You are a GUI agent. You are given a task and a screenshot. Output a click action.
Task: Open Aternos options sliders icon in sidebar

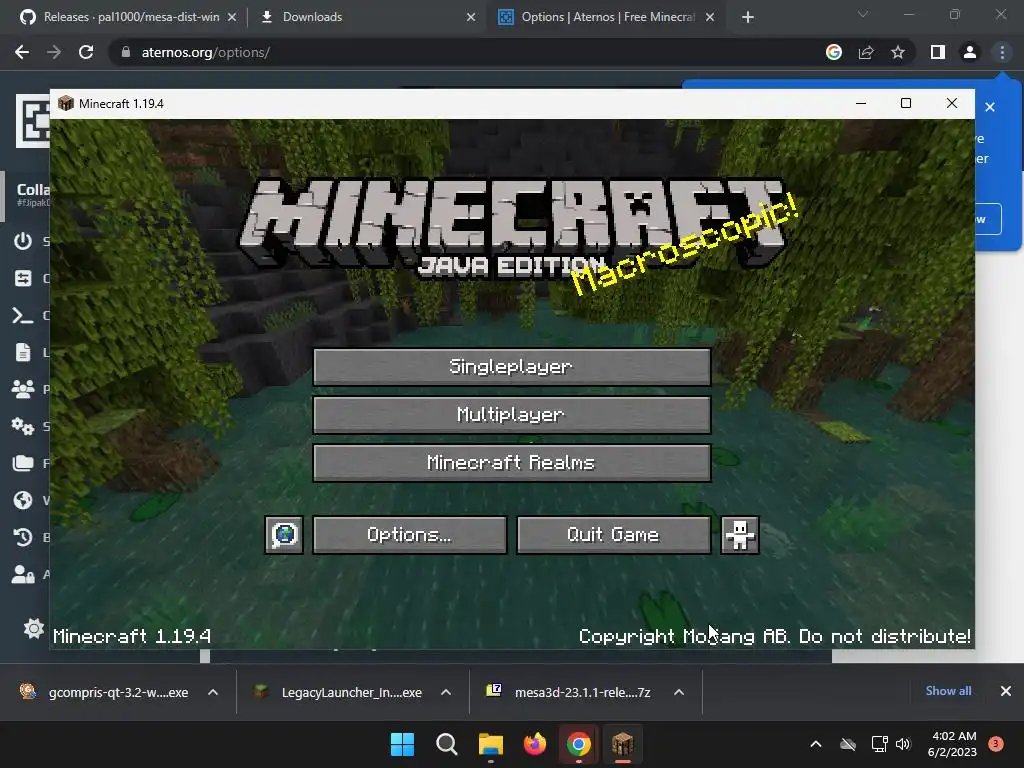[23, 278]
